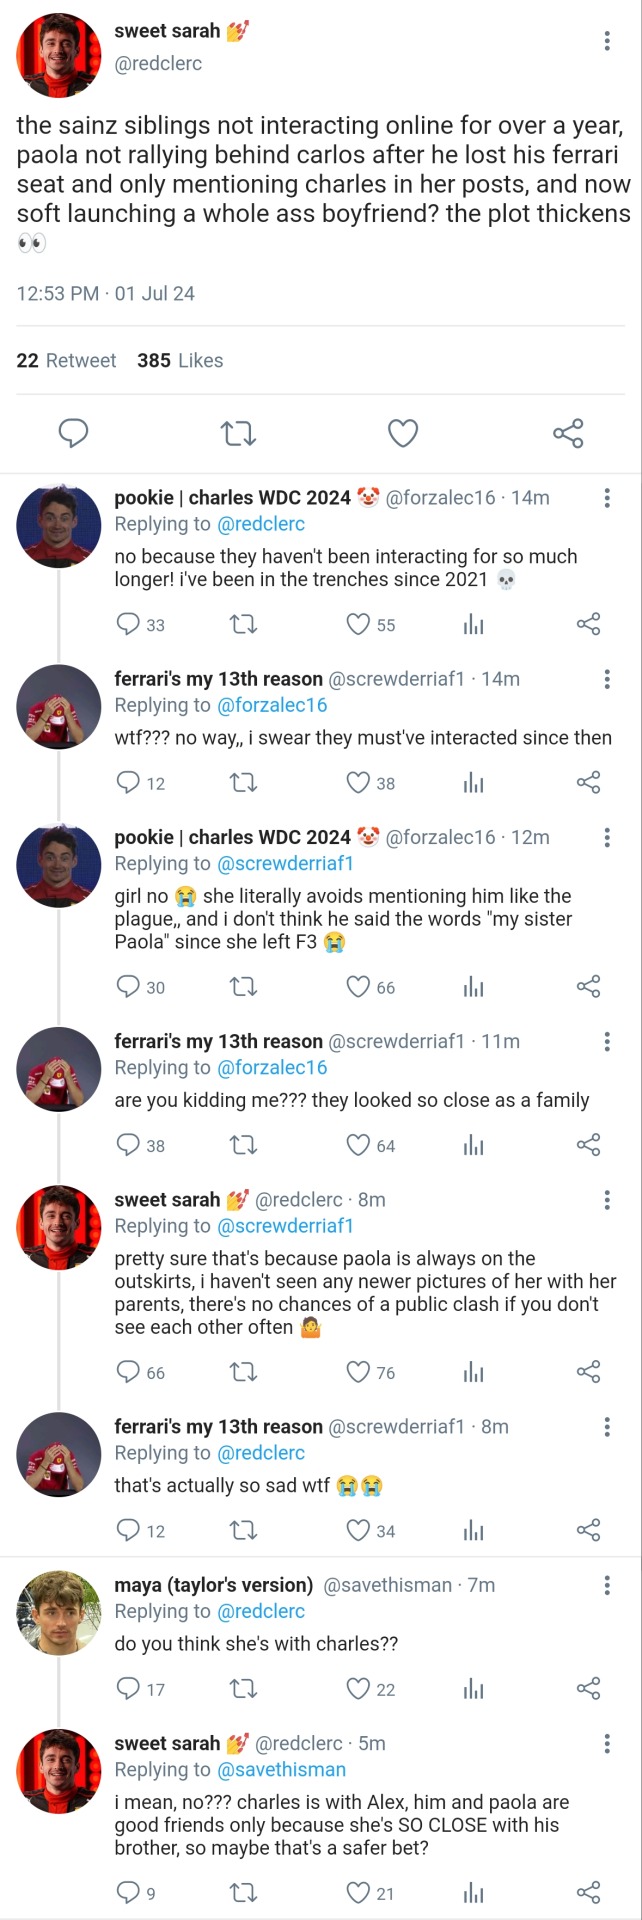642x1920 pixels.
Task: Comment on the "always on the outskirts" reply
Action: click(x=128, y=1372)
